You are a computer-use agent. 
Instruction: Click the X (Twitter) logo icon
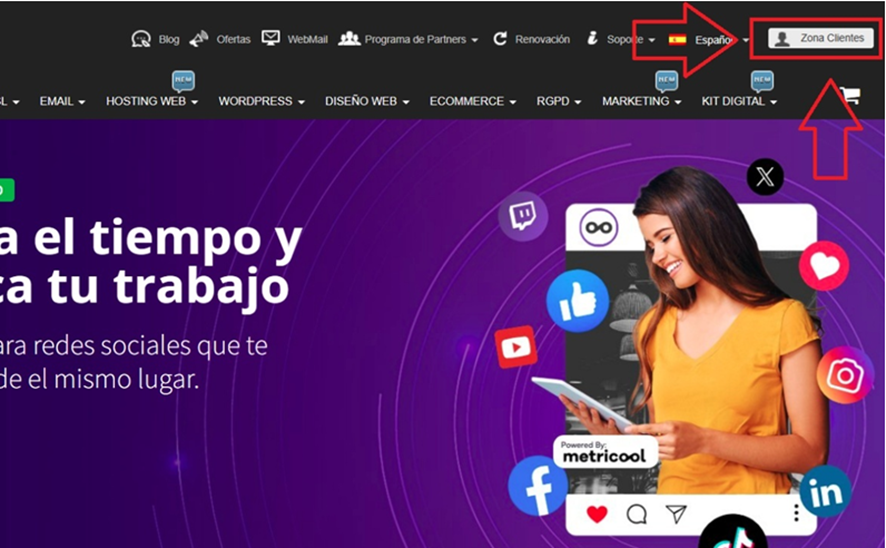(x=765, y=177)
